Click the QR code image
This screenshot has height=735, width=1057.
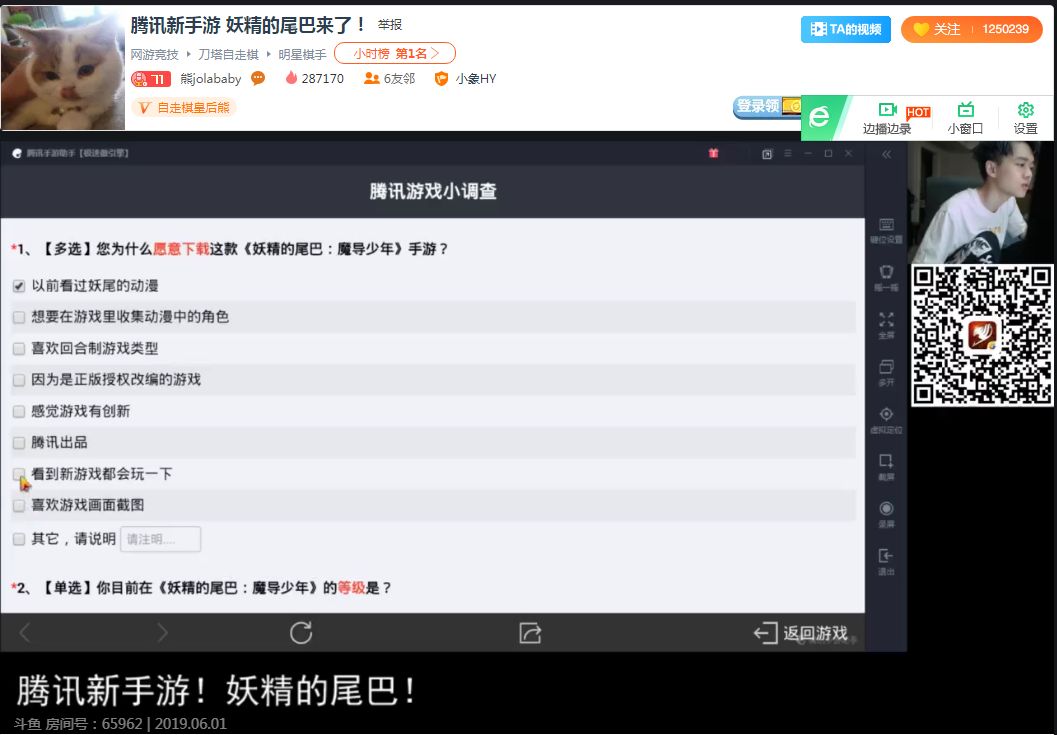pyautogui.click(x=982, y=336)
